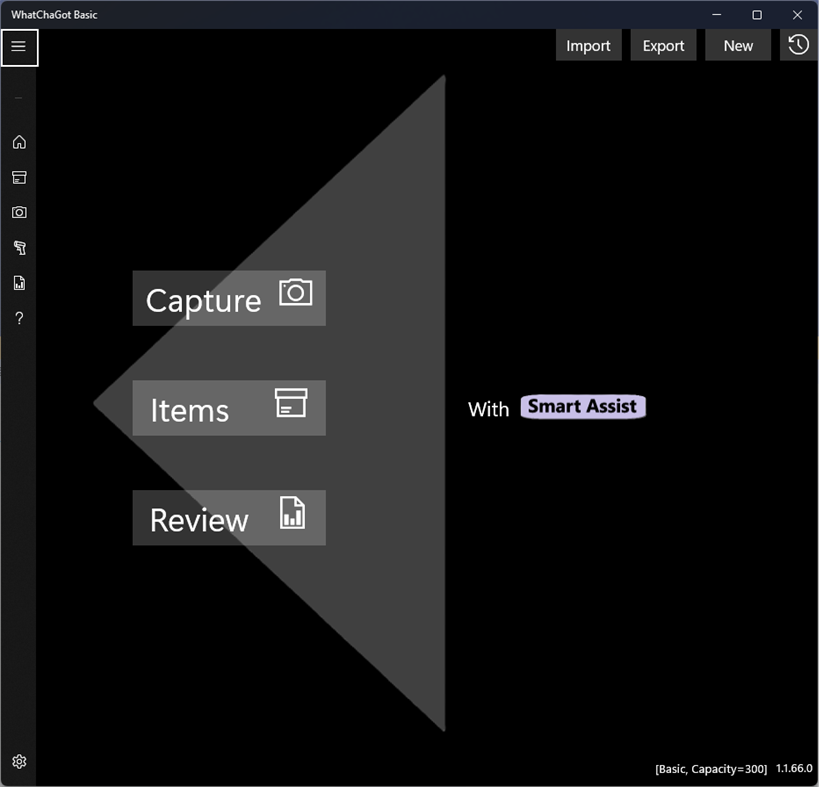The height and width of the screenshot is (787, 819).
Task: Open Settings gear in the sidebar
Action: (x=19, y=761)
